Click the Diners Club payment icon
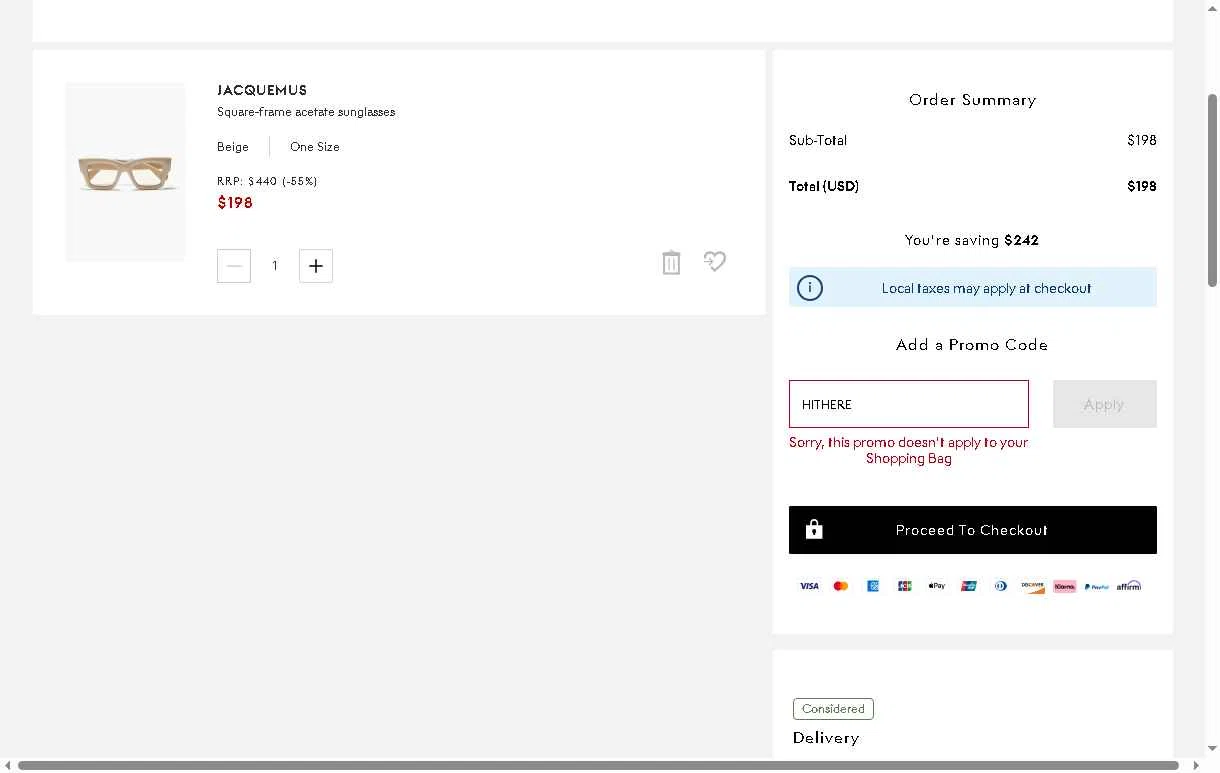1220x773 pixels. [1001, 586]
